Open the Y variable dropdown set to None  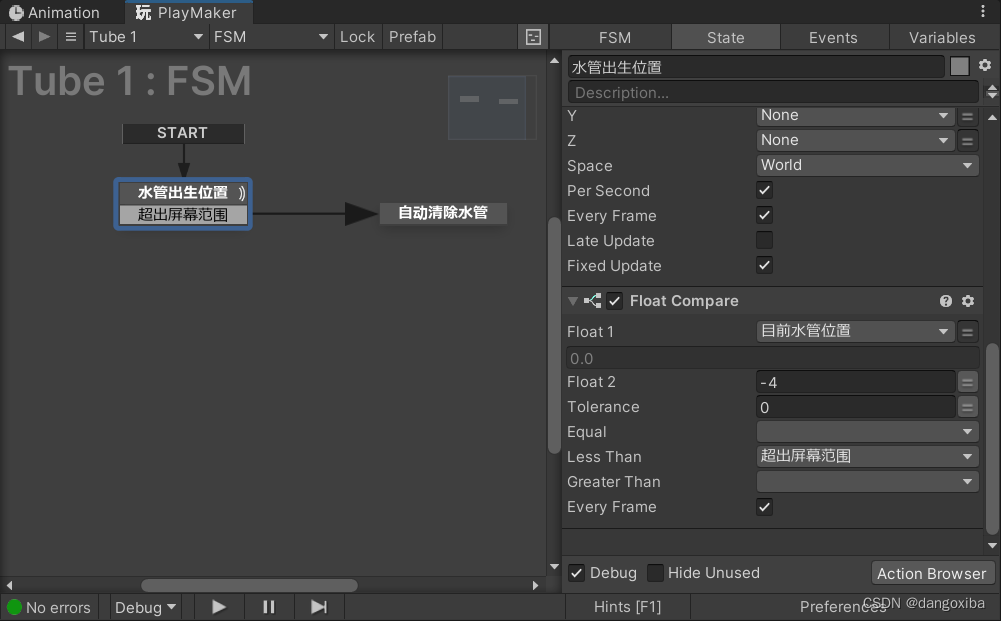click(855, 116)
